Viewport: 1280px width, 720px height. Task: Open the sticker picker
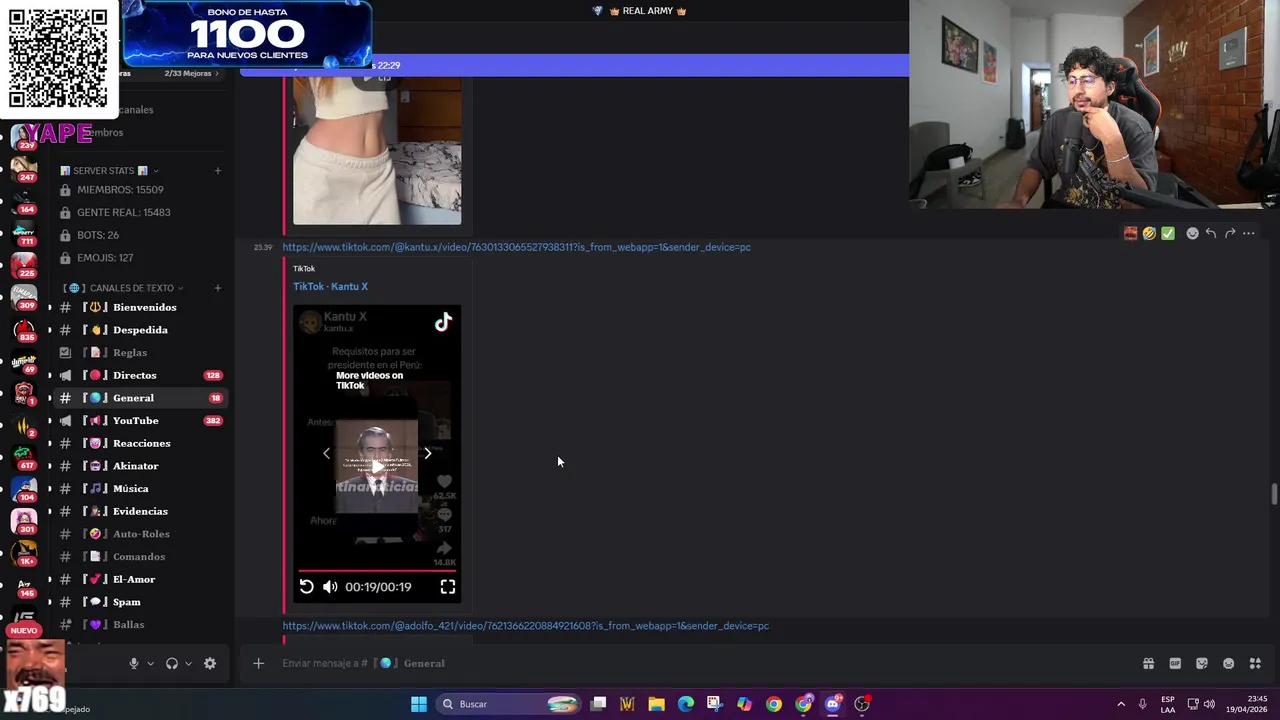coord(1202,663)
